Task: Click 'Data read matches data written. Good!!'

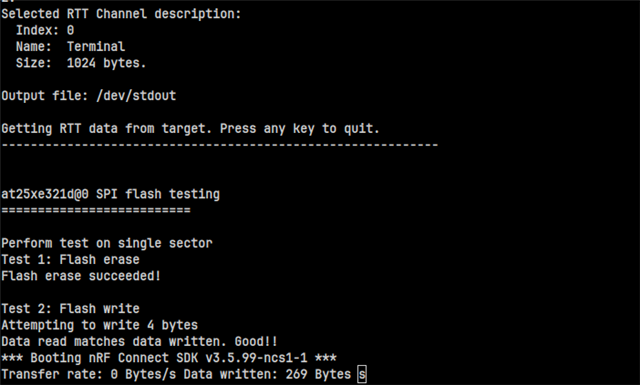Action: click(x=140, y=341)
